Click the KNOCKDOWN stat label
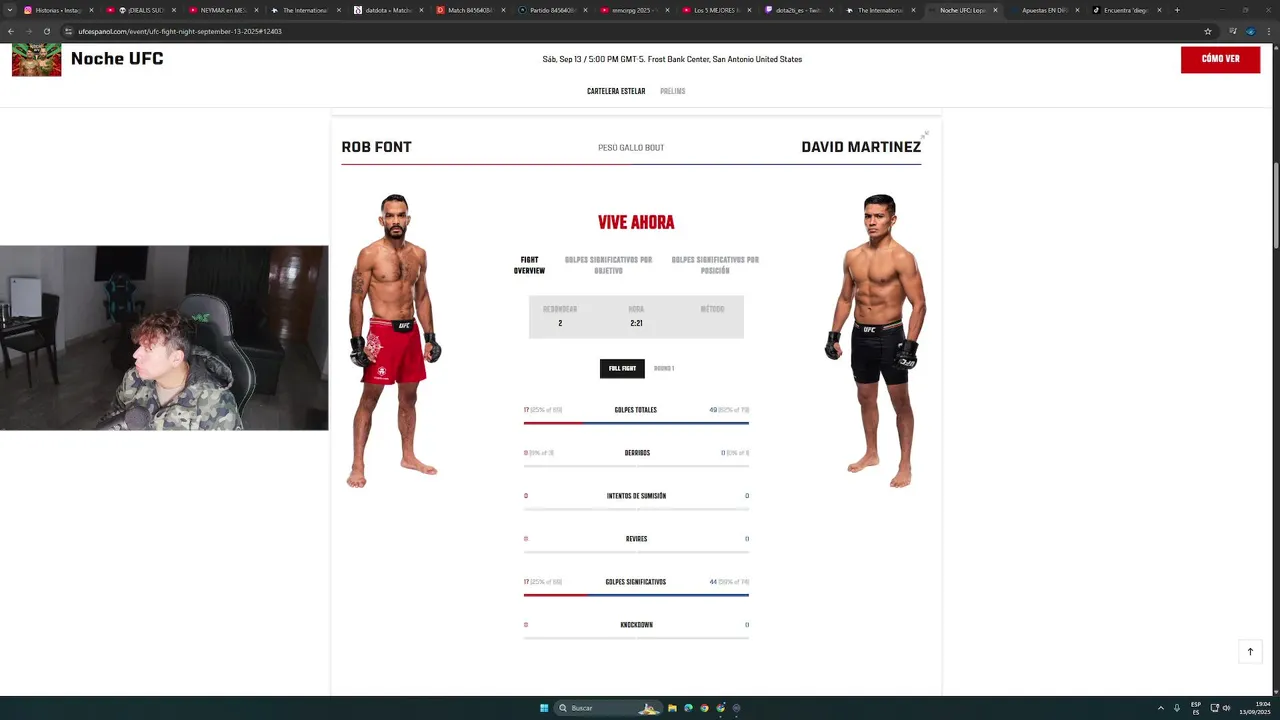Image resolution: width=1280 pixels, height=720 pixels. pyautogui.click(x=636, y=625)
